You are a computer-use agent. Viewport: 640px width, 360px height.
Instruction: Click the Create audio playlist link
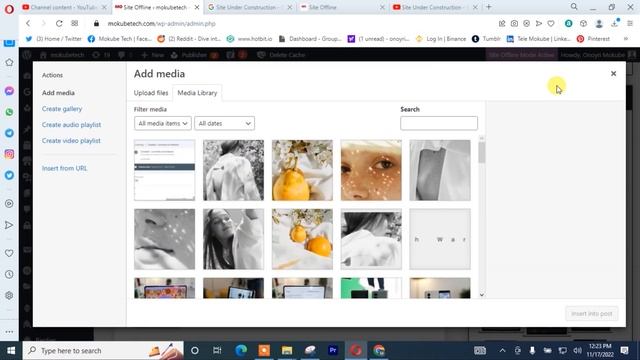coord(71,125)
